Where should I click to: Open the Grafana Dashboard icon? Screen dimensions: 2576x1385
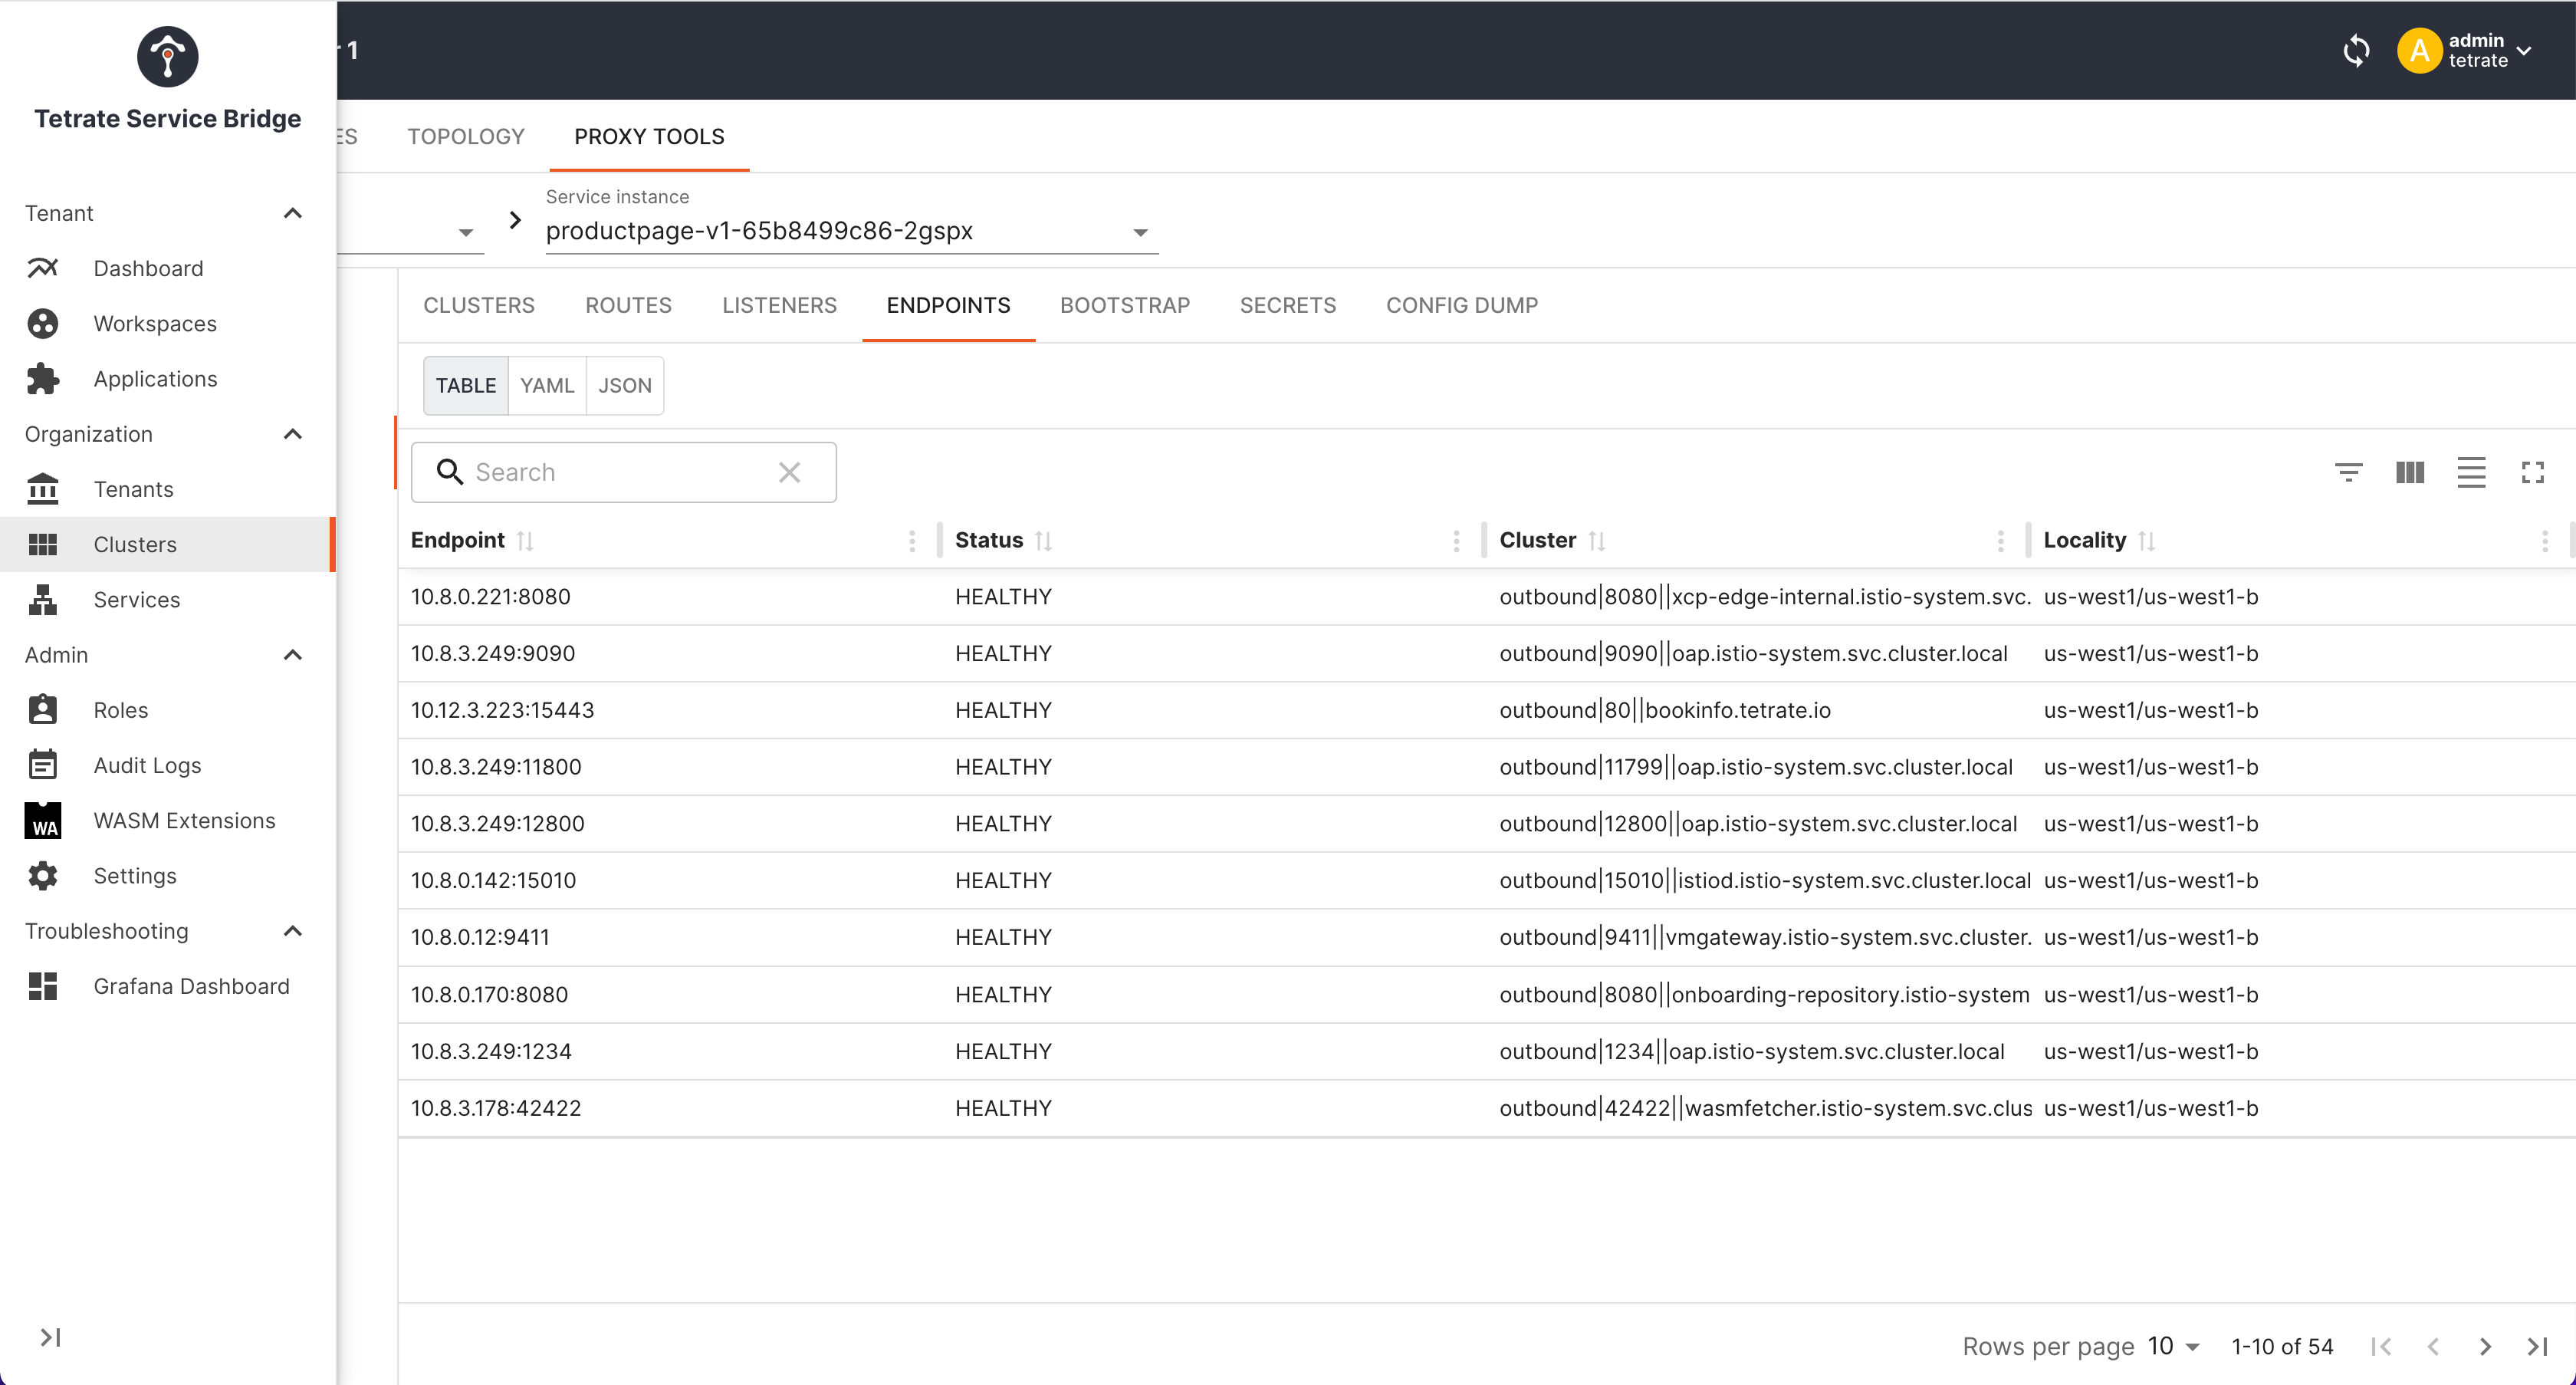click(42, 986)
